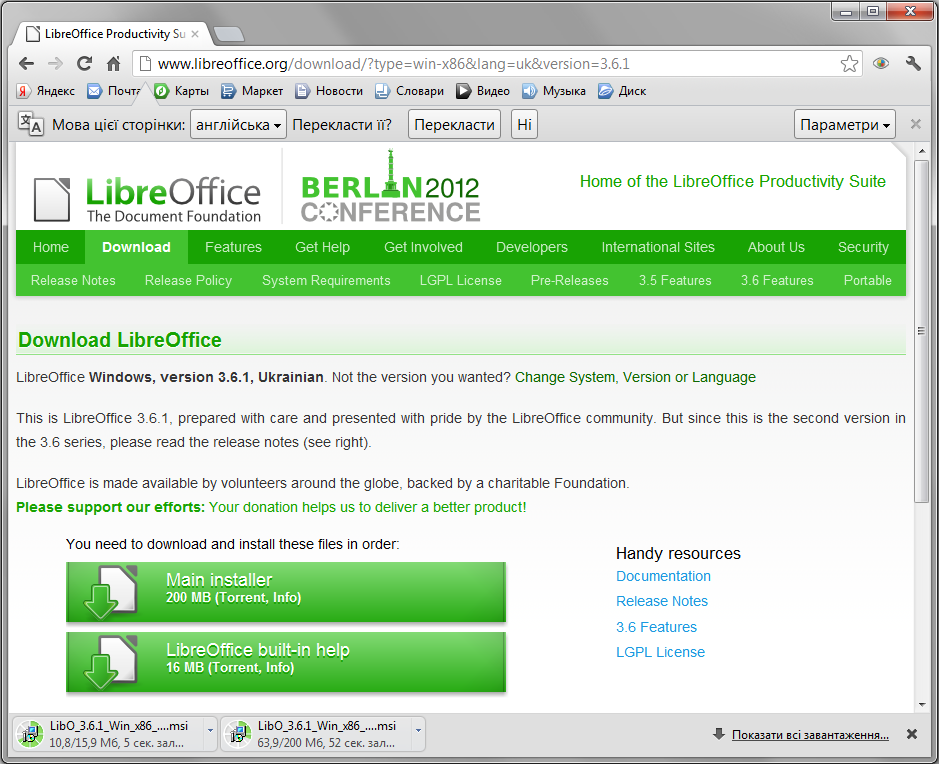Open the Developers menu item
The image size is (939, 764).
click(x=532, y=247)
